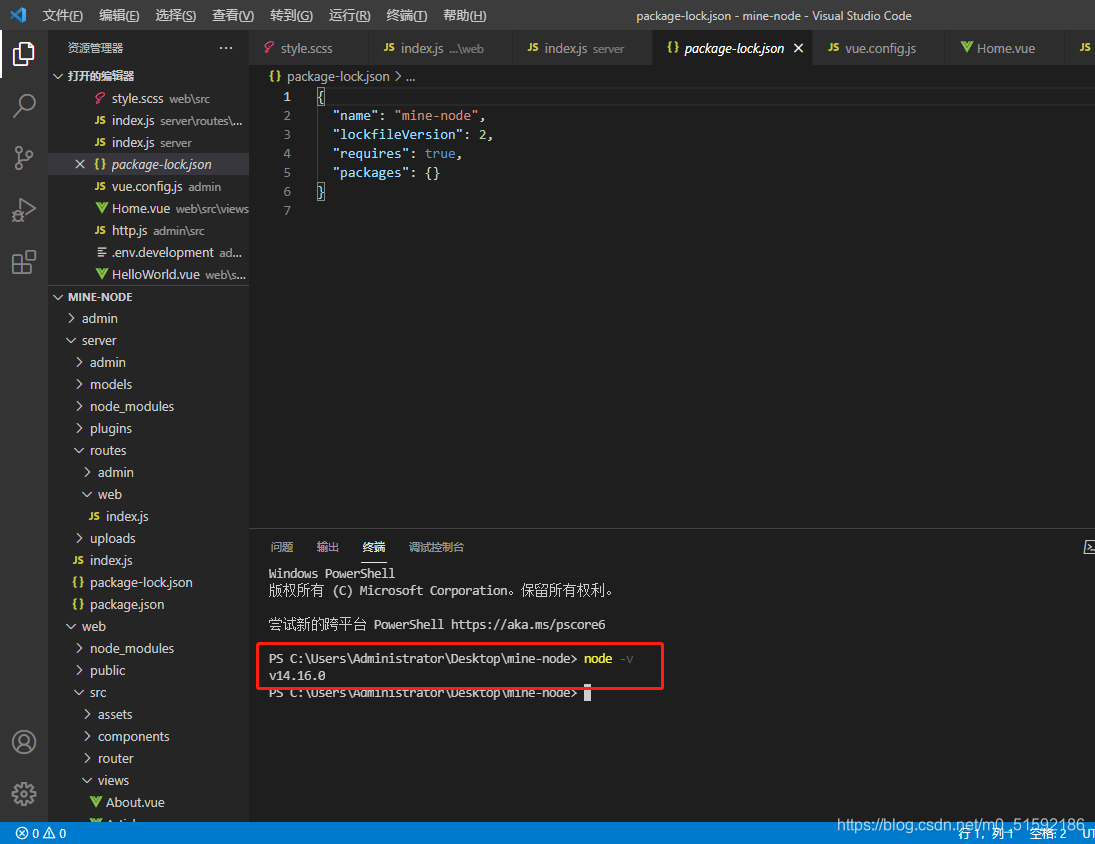The image size is (1095, 844).
Task: Expand the components folder
Action: click(149, 736)
